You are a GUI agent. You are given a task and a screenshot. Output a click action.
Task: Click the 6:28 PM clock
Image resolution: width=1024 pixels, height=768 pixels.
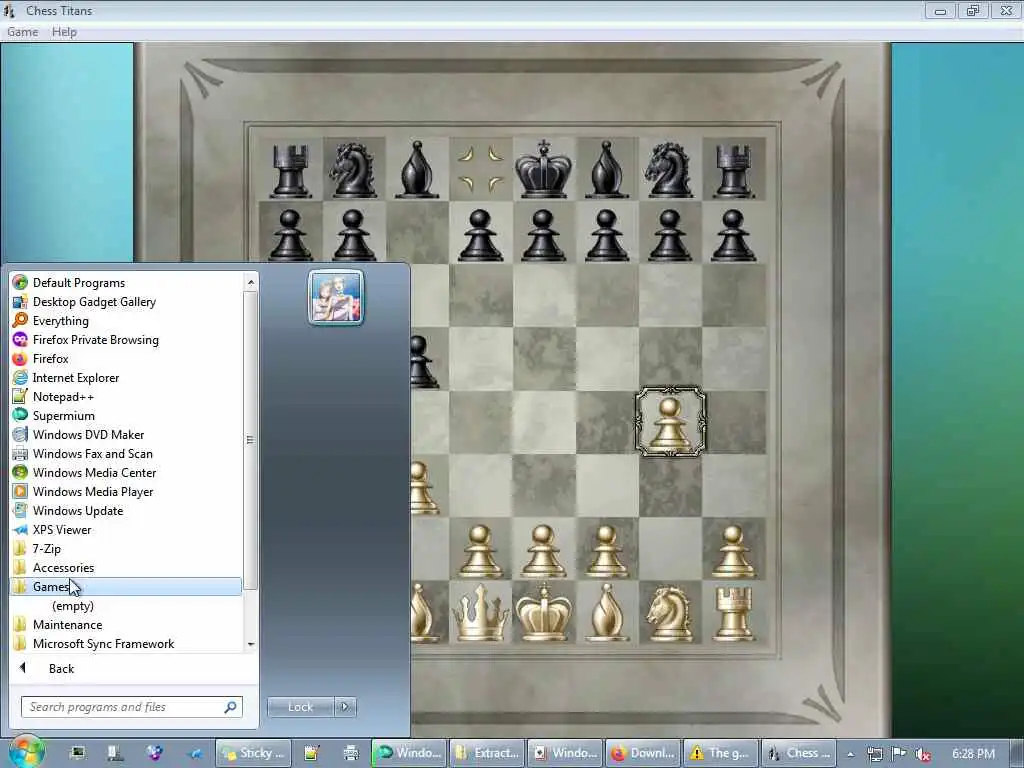[973, 753]
